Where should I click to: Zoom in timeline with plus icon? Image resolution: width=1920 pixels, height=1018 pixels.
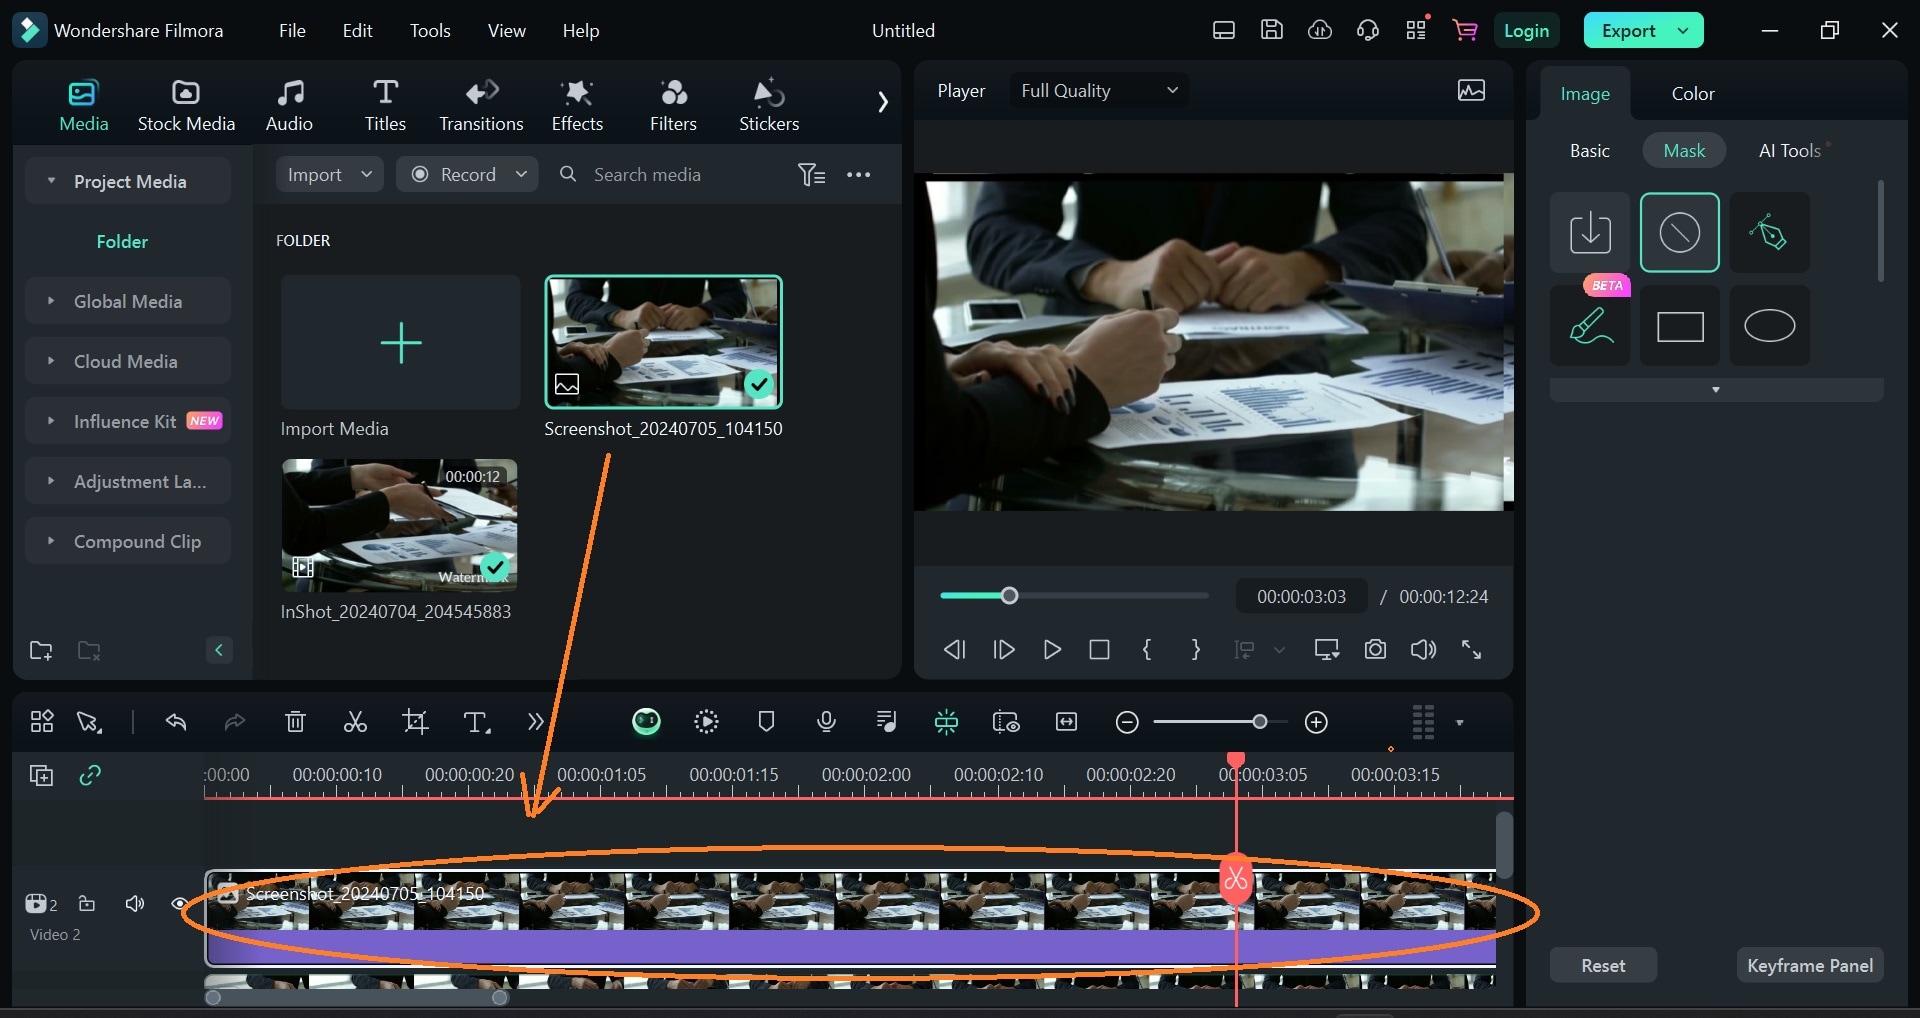tap(1316, 722)
